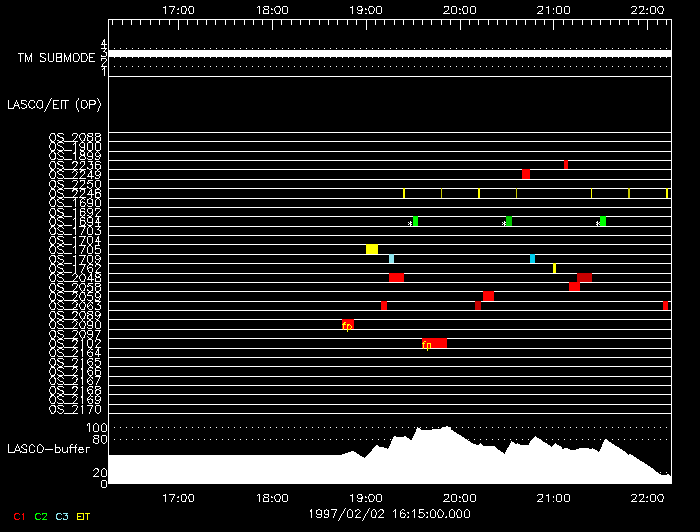The image size is (700, 532).
Task: Select the leftmost green block on OS_1694 row
Action: [415, 221]
